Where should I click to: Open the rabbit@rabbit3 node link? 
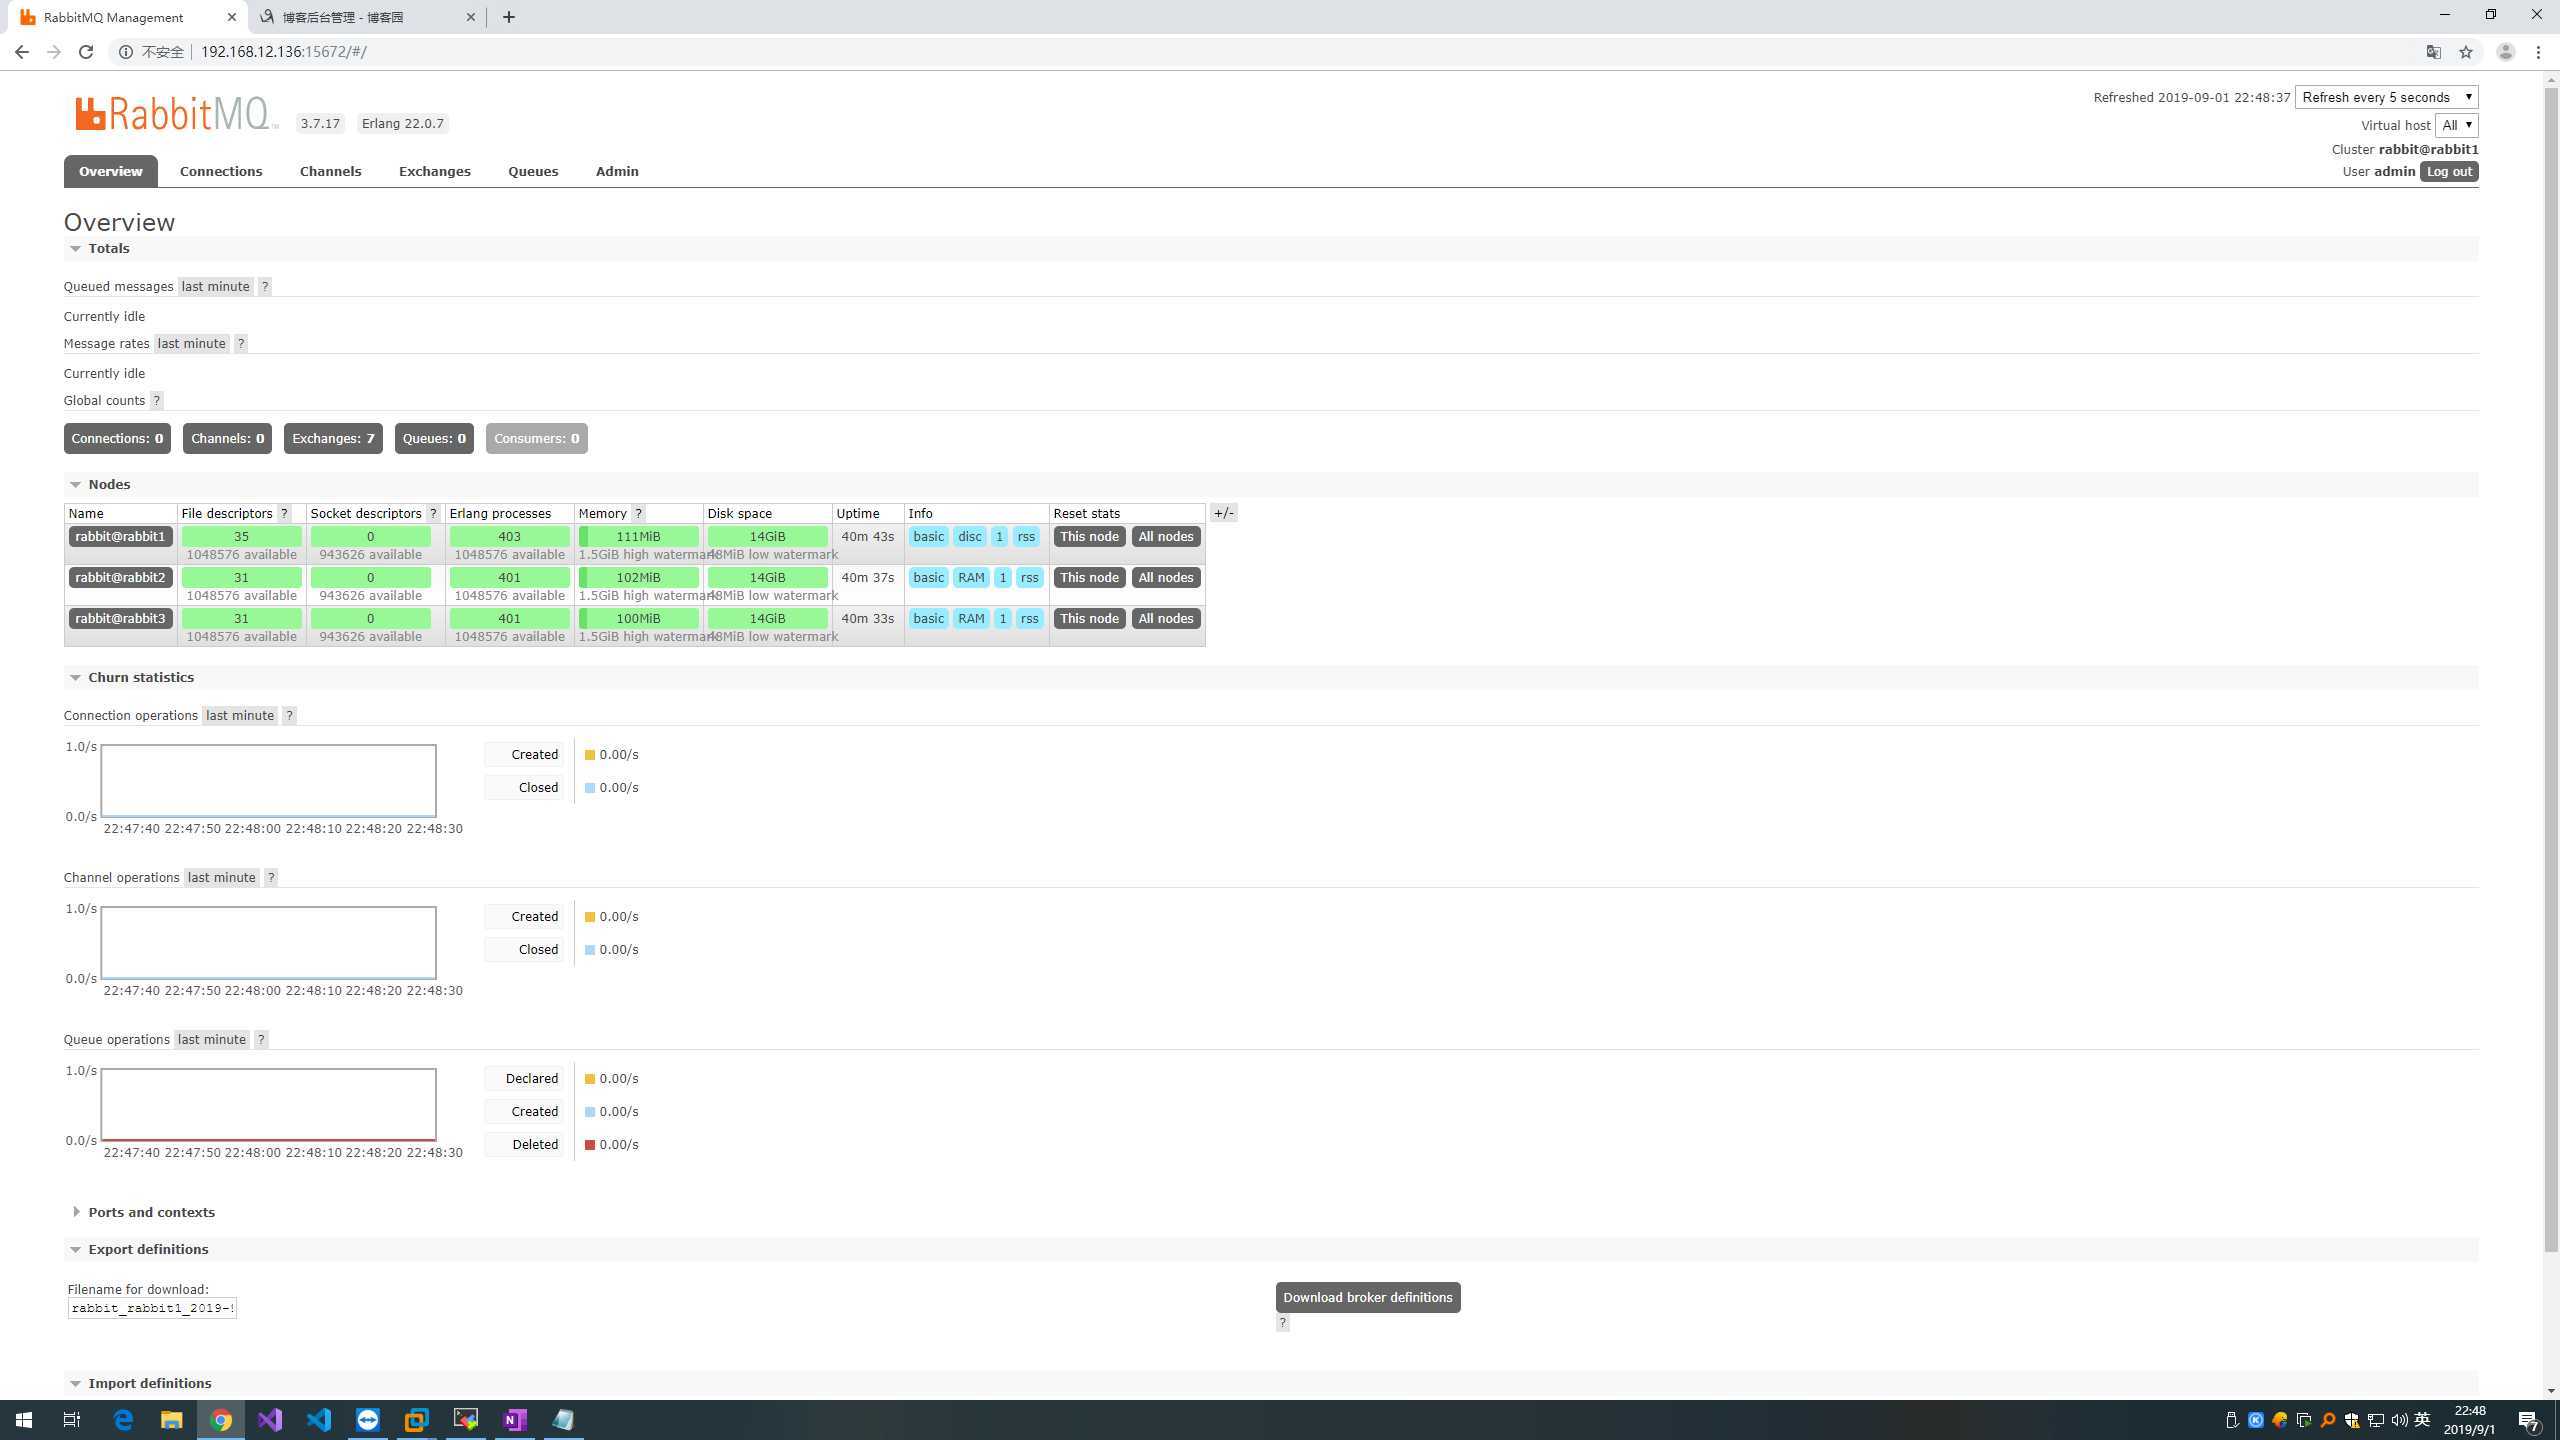click(120, 619)
